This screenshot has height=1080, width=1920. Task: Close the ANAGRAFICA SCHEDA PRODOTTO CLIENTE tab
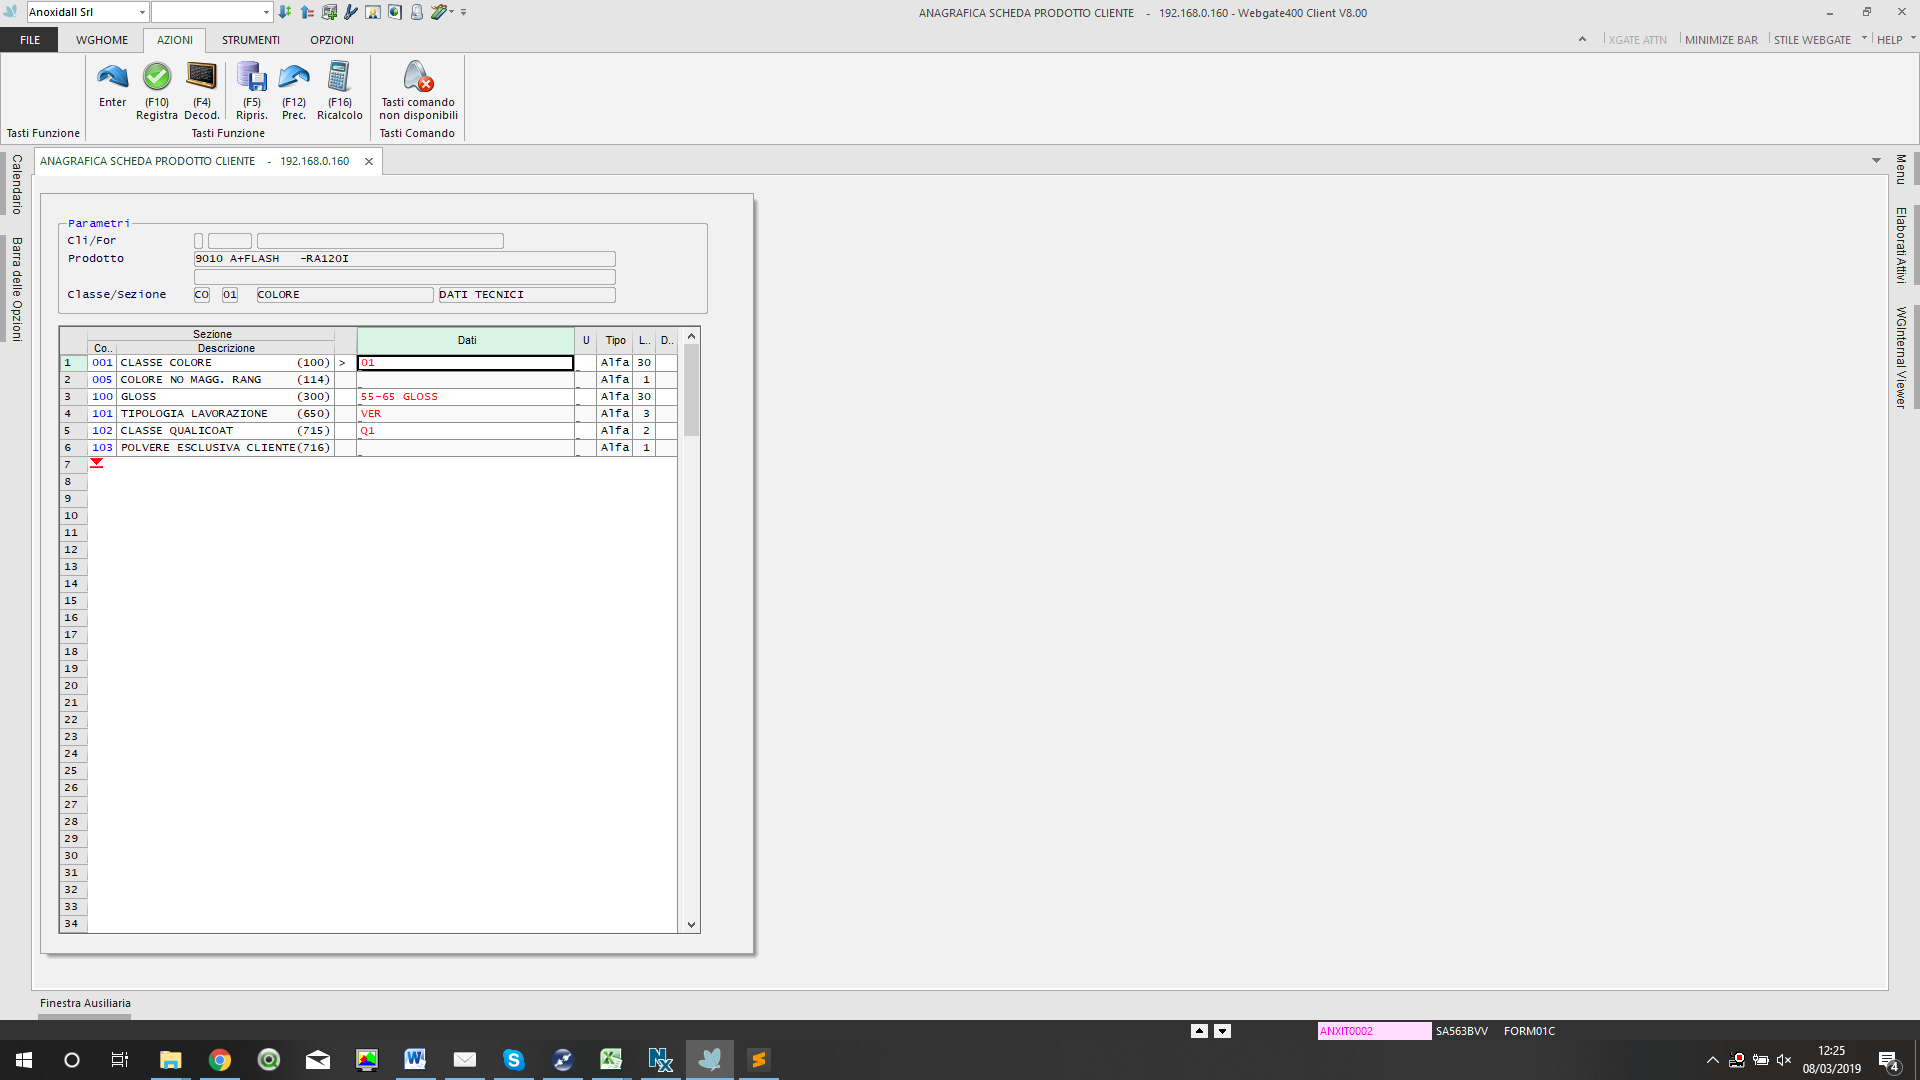click(x=369, y=161)
